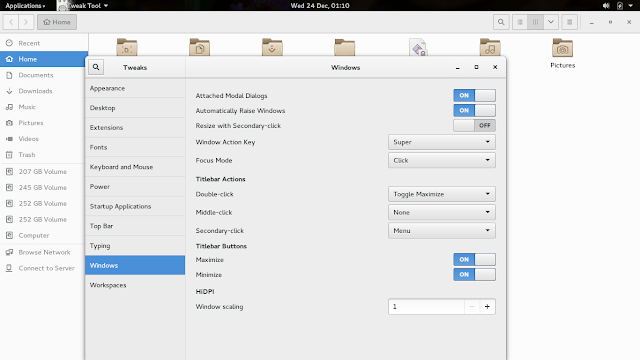Open Videos in Files sidebar
640x360 pixels.
click(x=44, y=138)
